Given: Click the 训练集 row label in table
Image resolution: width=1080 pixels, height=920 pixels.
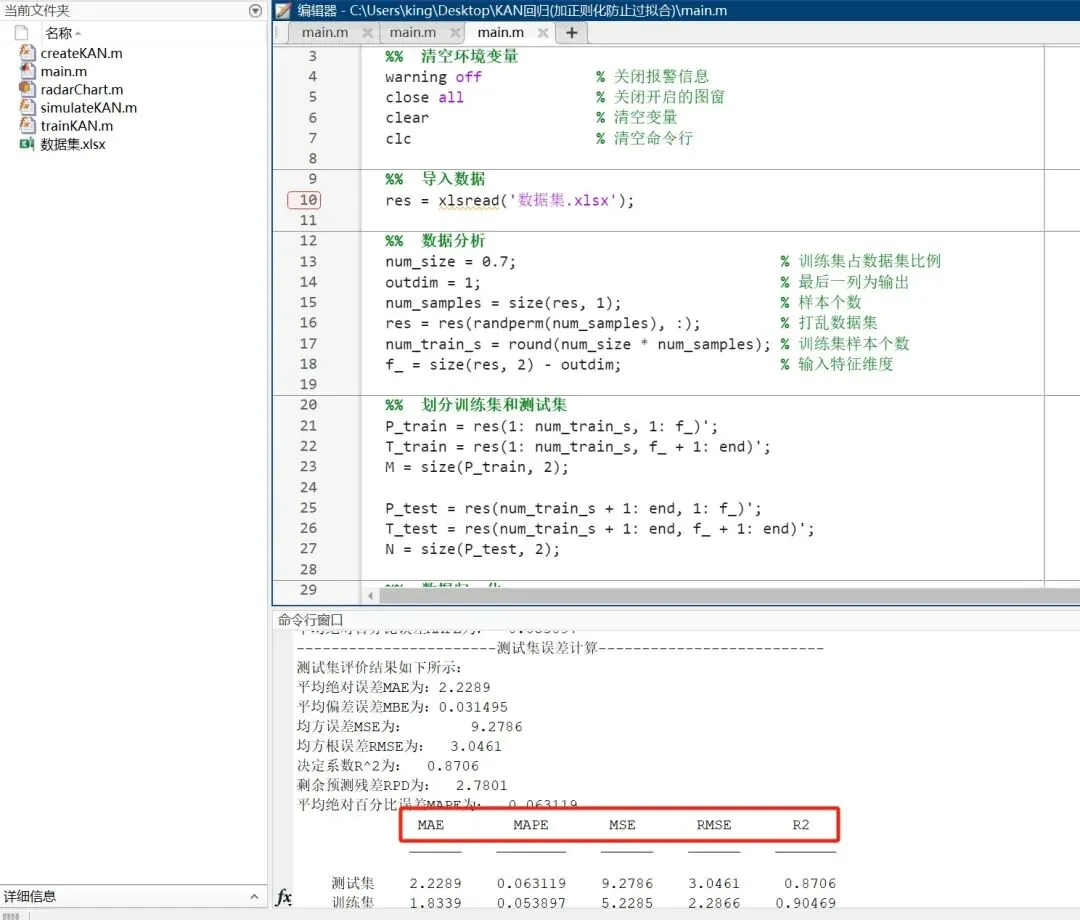Looking at the screenshot, I should (353, 902).
